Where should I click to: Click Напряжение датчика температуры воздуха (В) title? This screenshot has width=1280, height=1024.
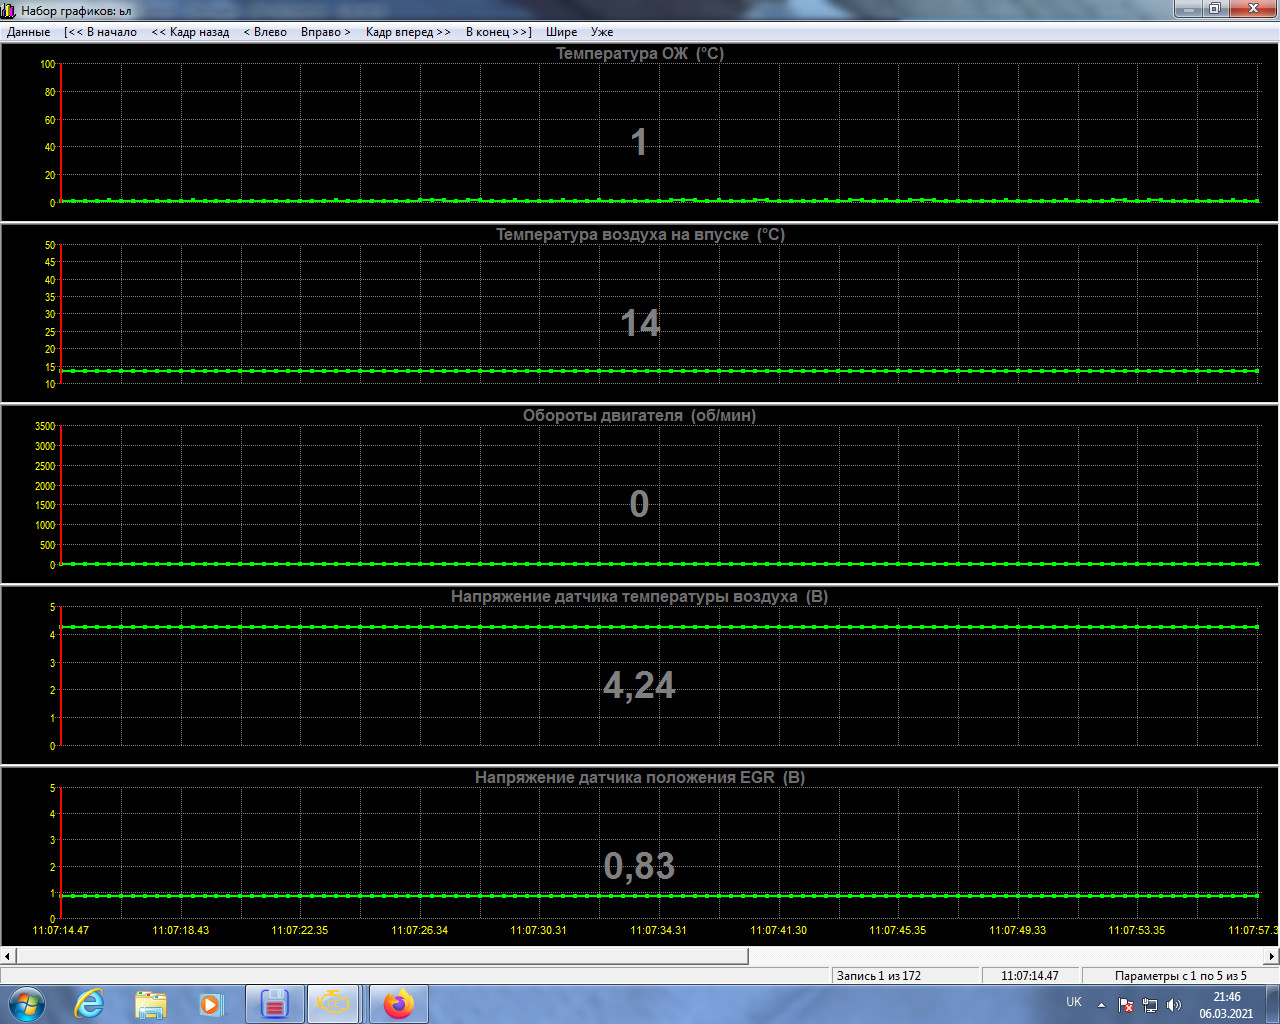coord(640,596)
